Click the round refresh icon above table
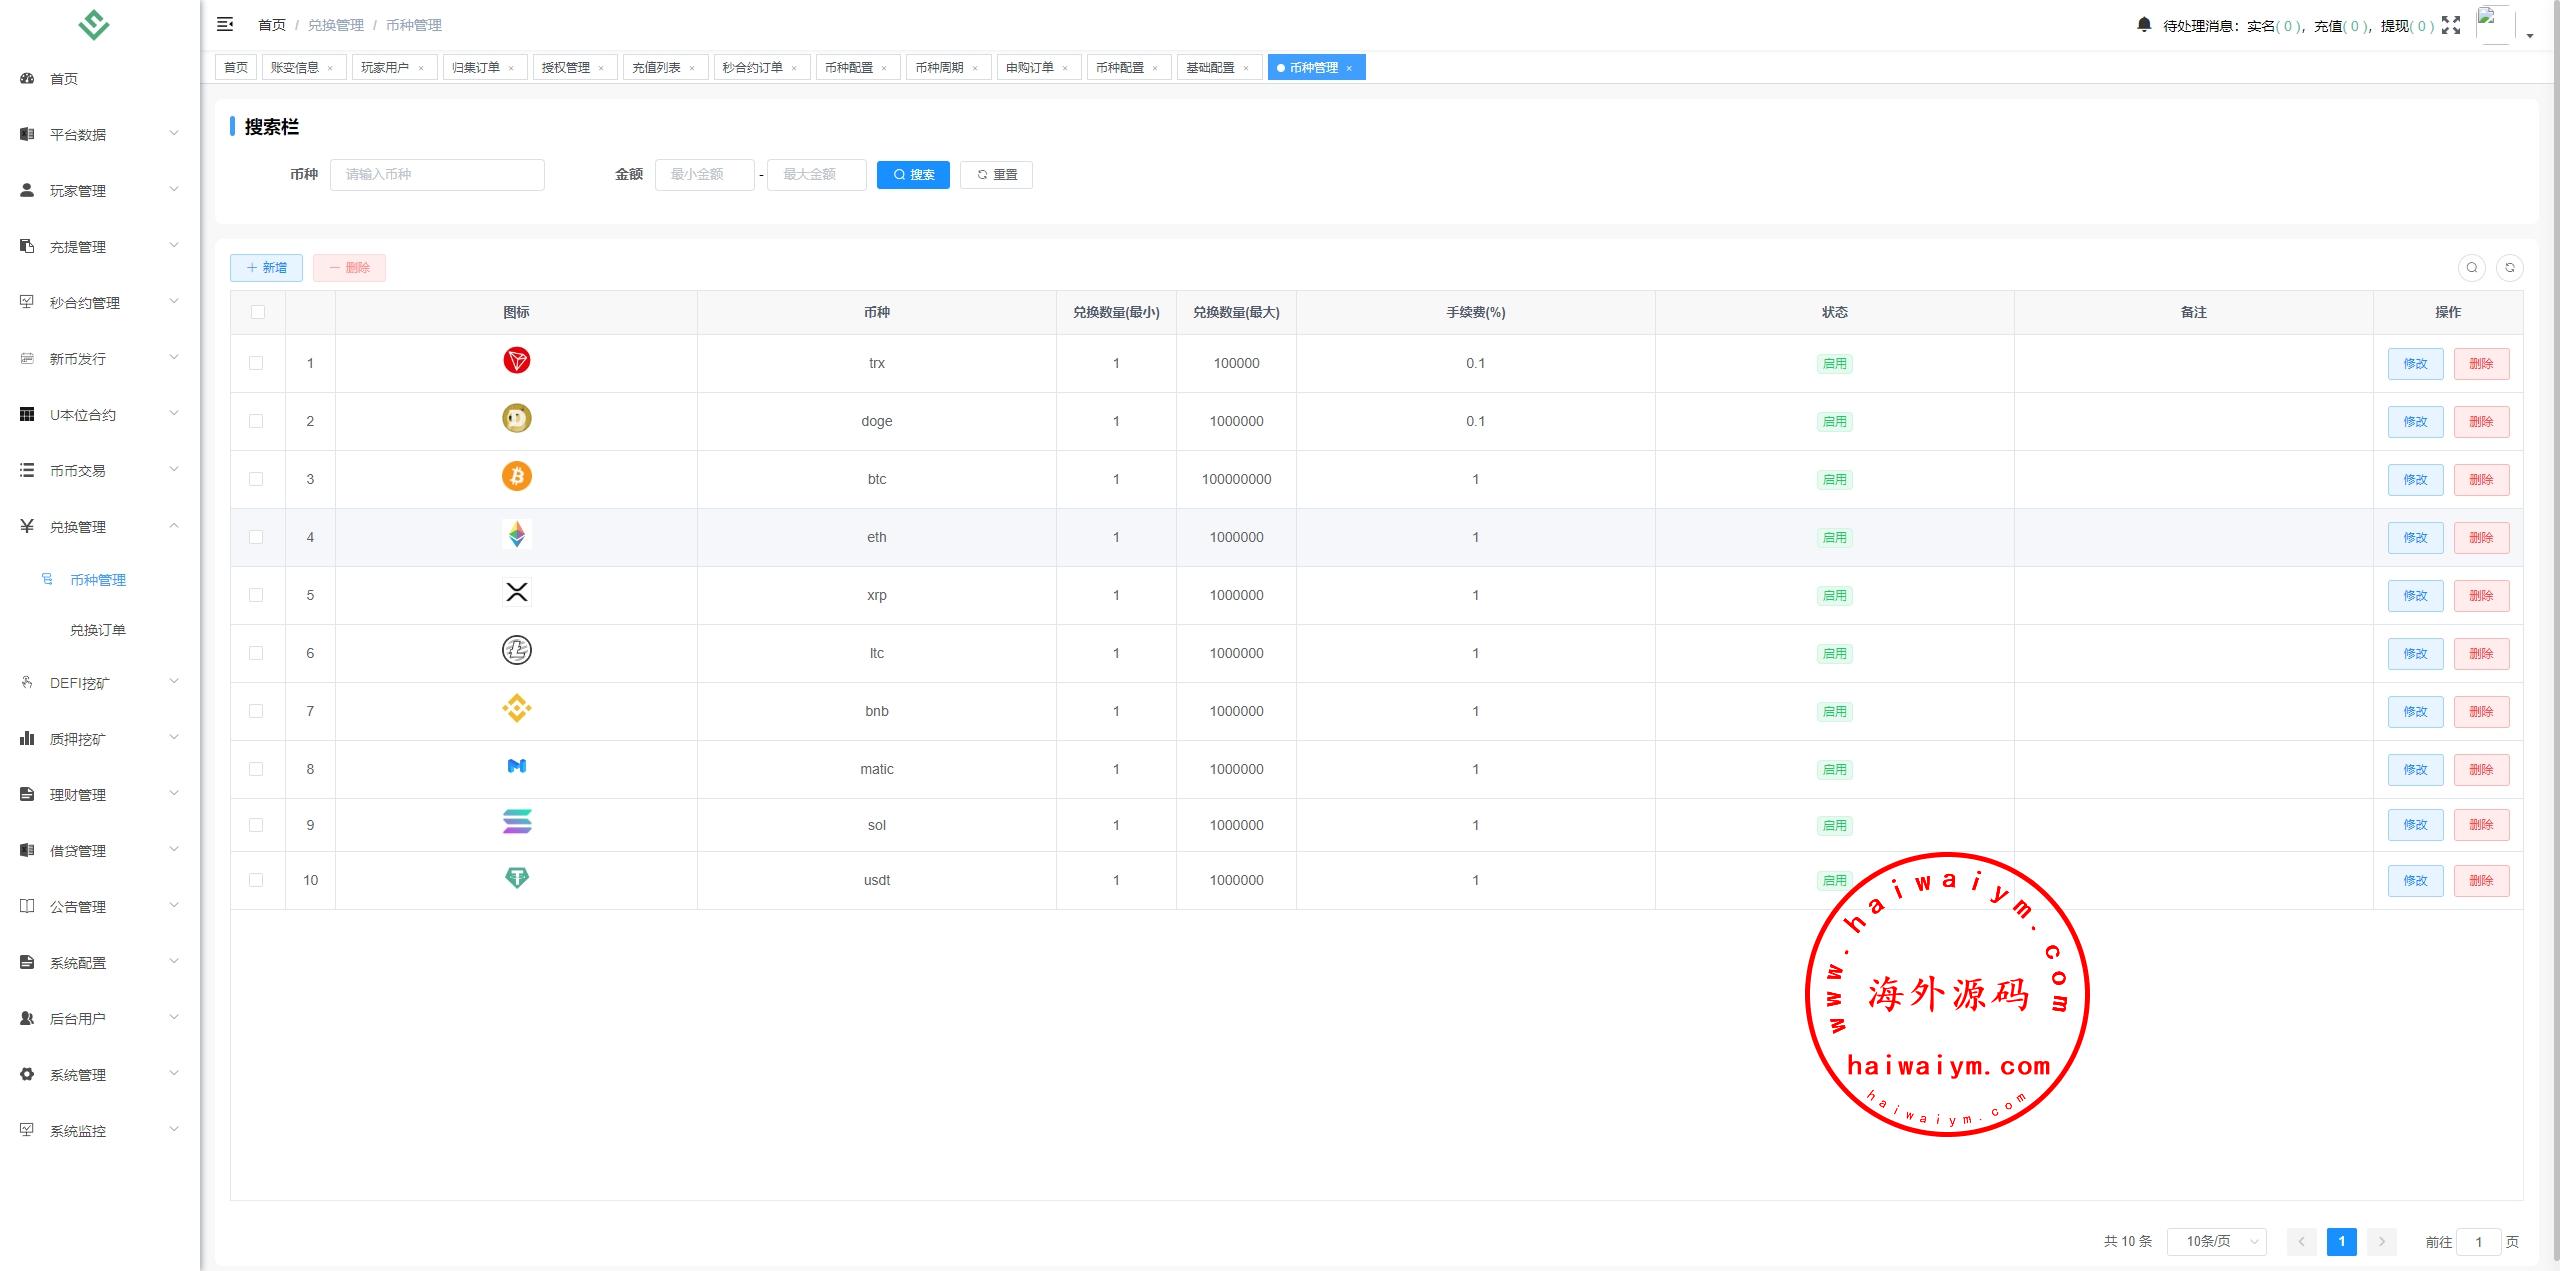This screenshot has height=1271, width=2560. click(2509, 267)
